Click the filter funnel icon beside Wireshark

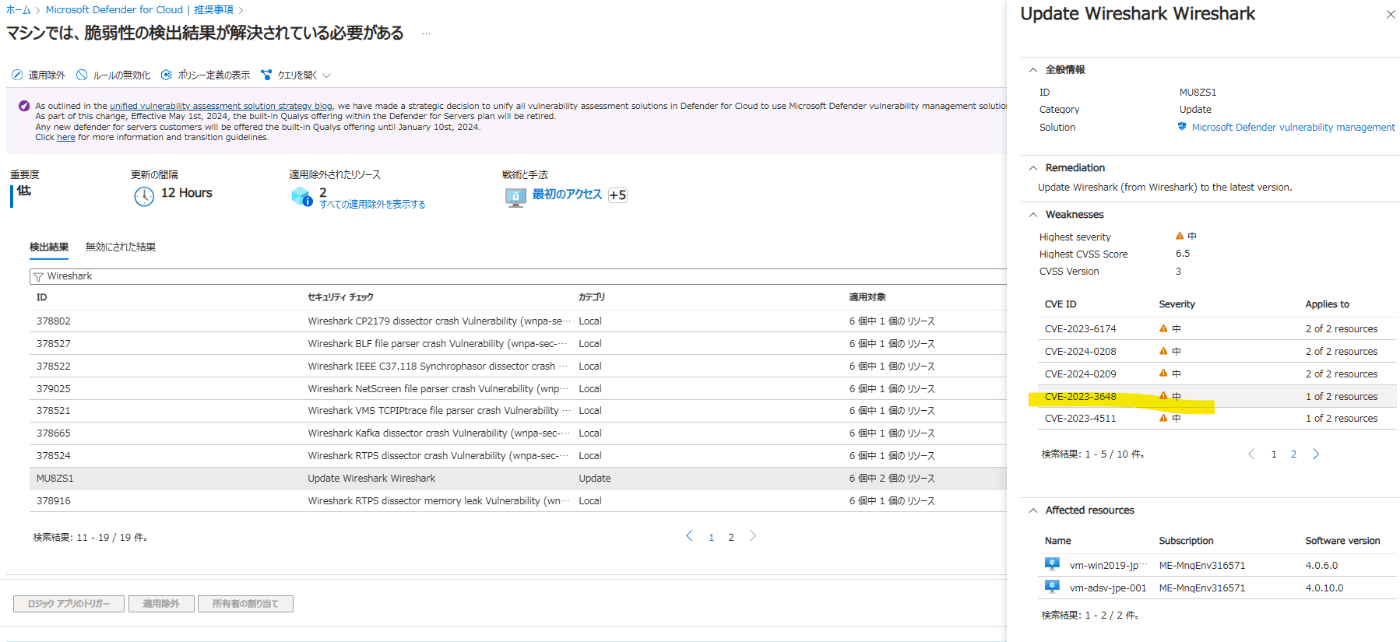click(38, 276)
